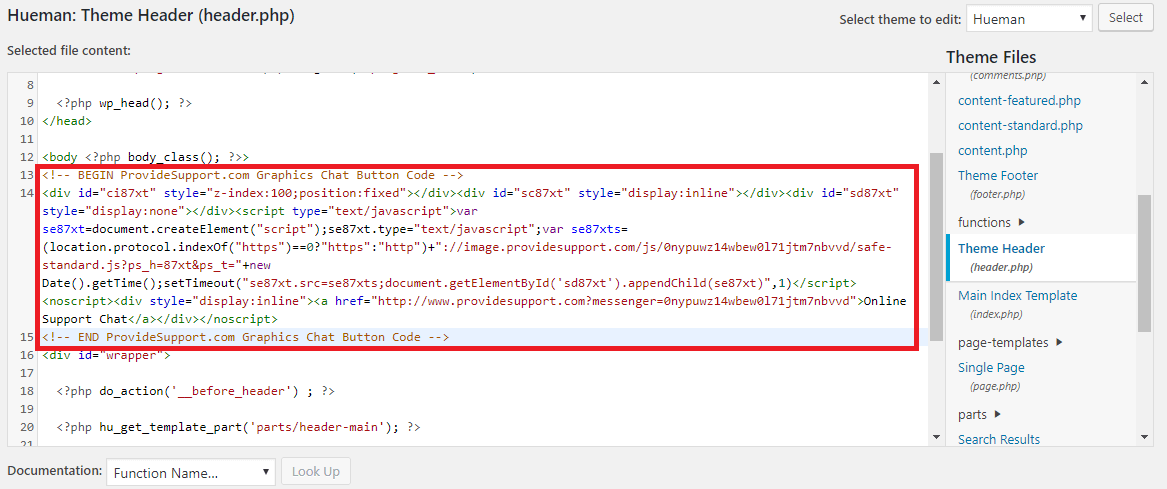Open content-standard.php file
1167x489 pixels.
click(1020, 125)
